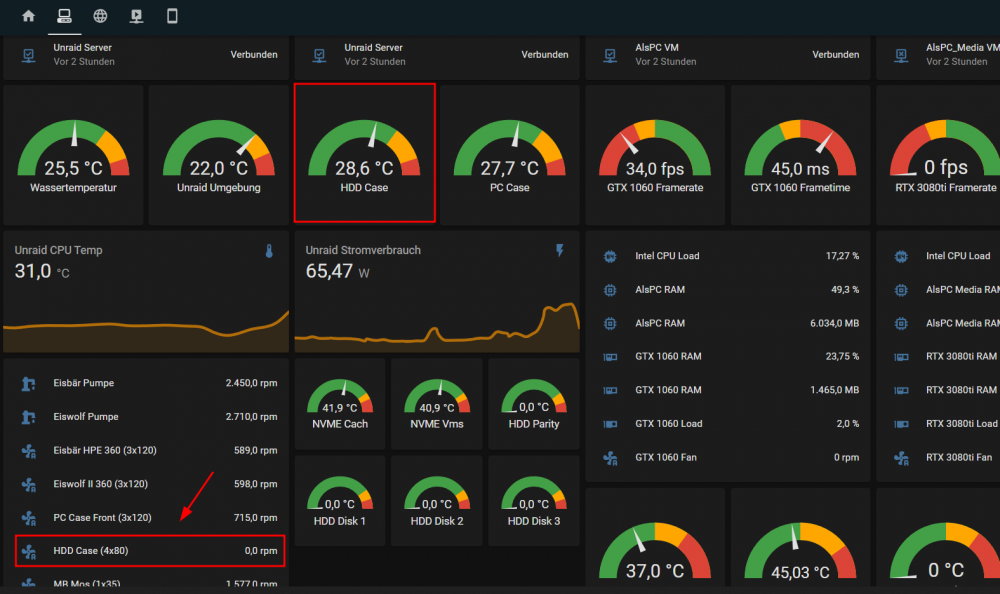1000x594 pixels.
Task: Click the GTX 1060 RAM 1.465,0 MB icon
Action: tap(610, 390)
